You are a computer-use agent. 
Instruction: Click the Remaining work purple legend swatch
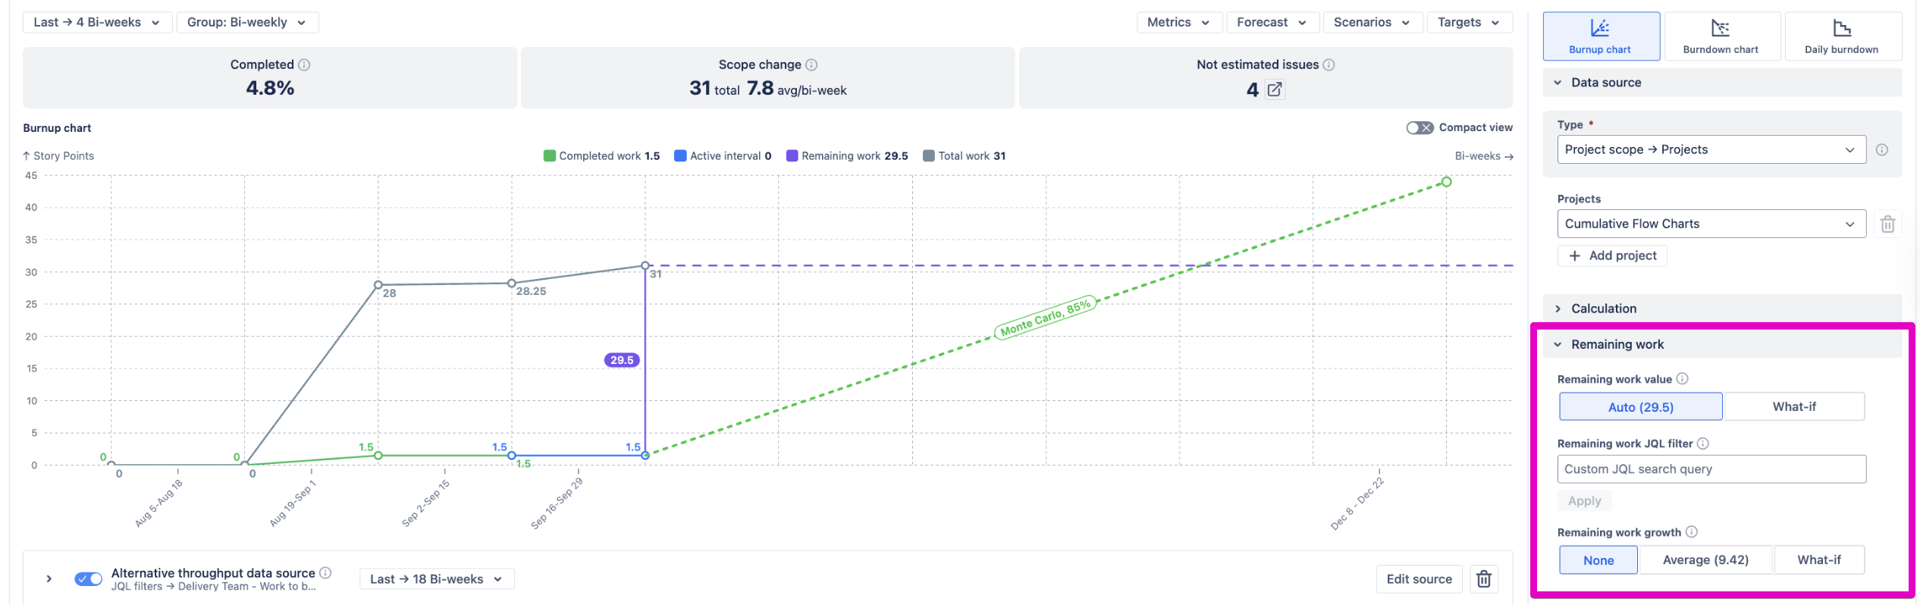(792, 156)
